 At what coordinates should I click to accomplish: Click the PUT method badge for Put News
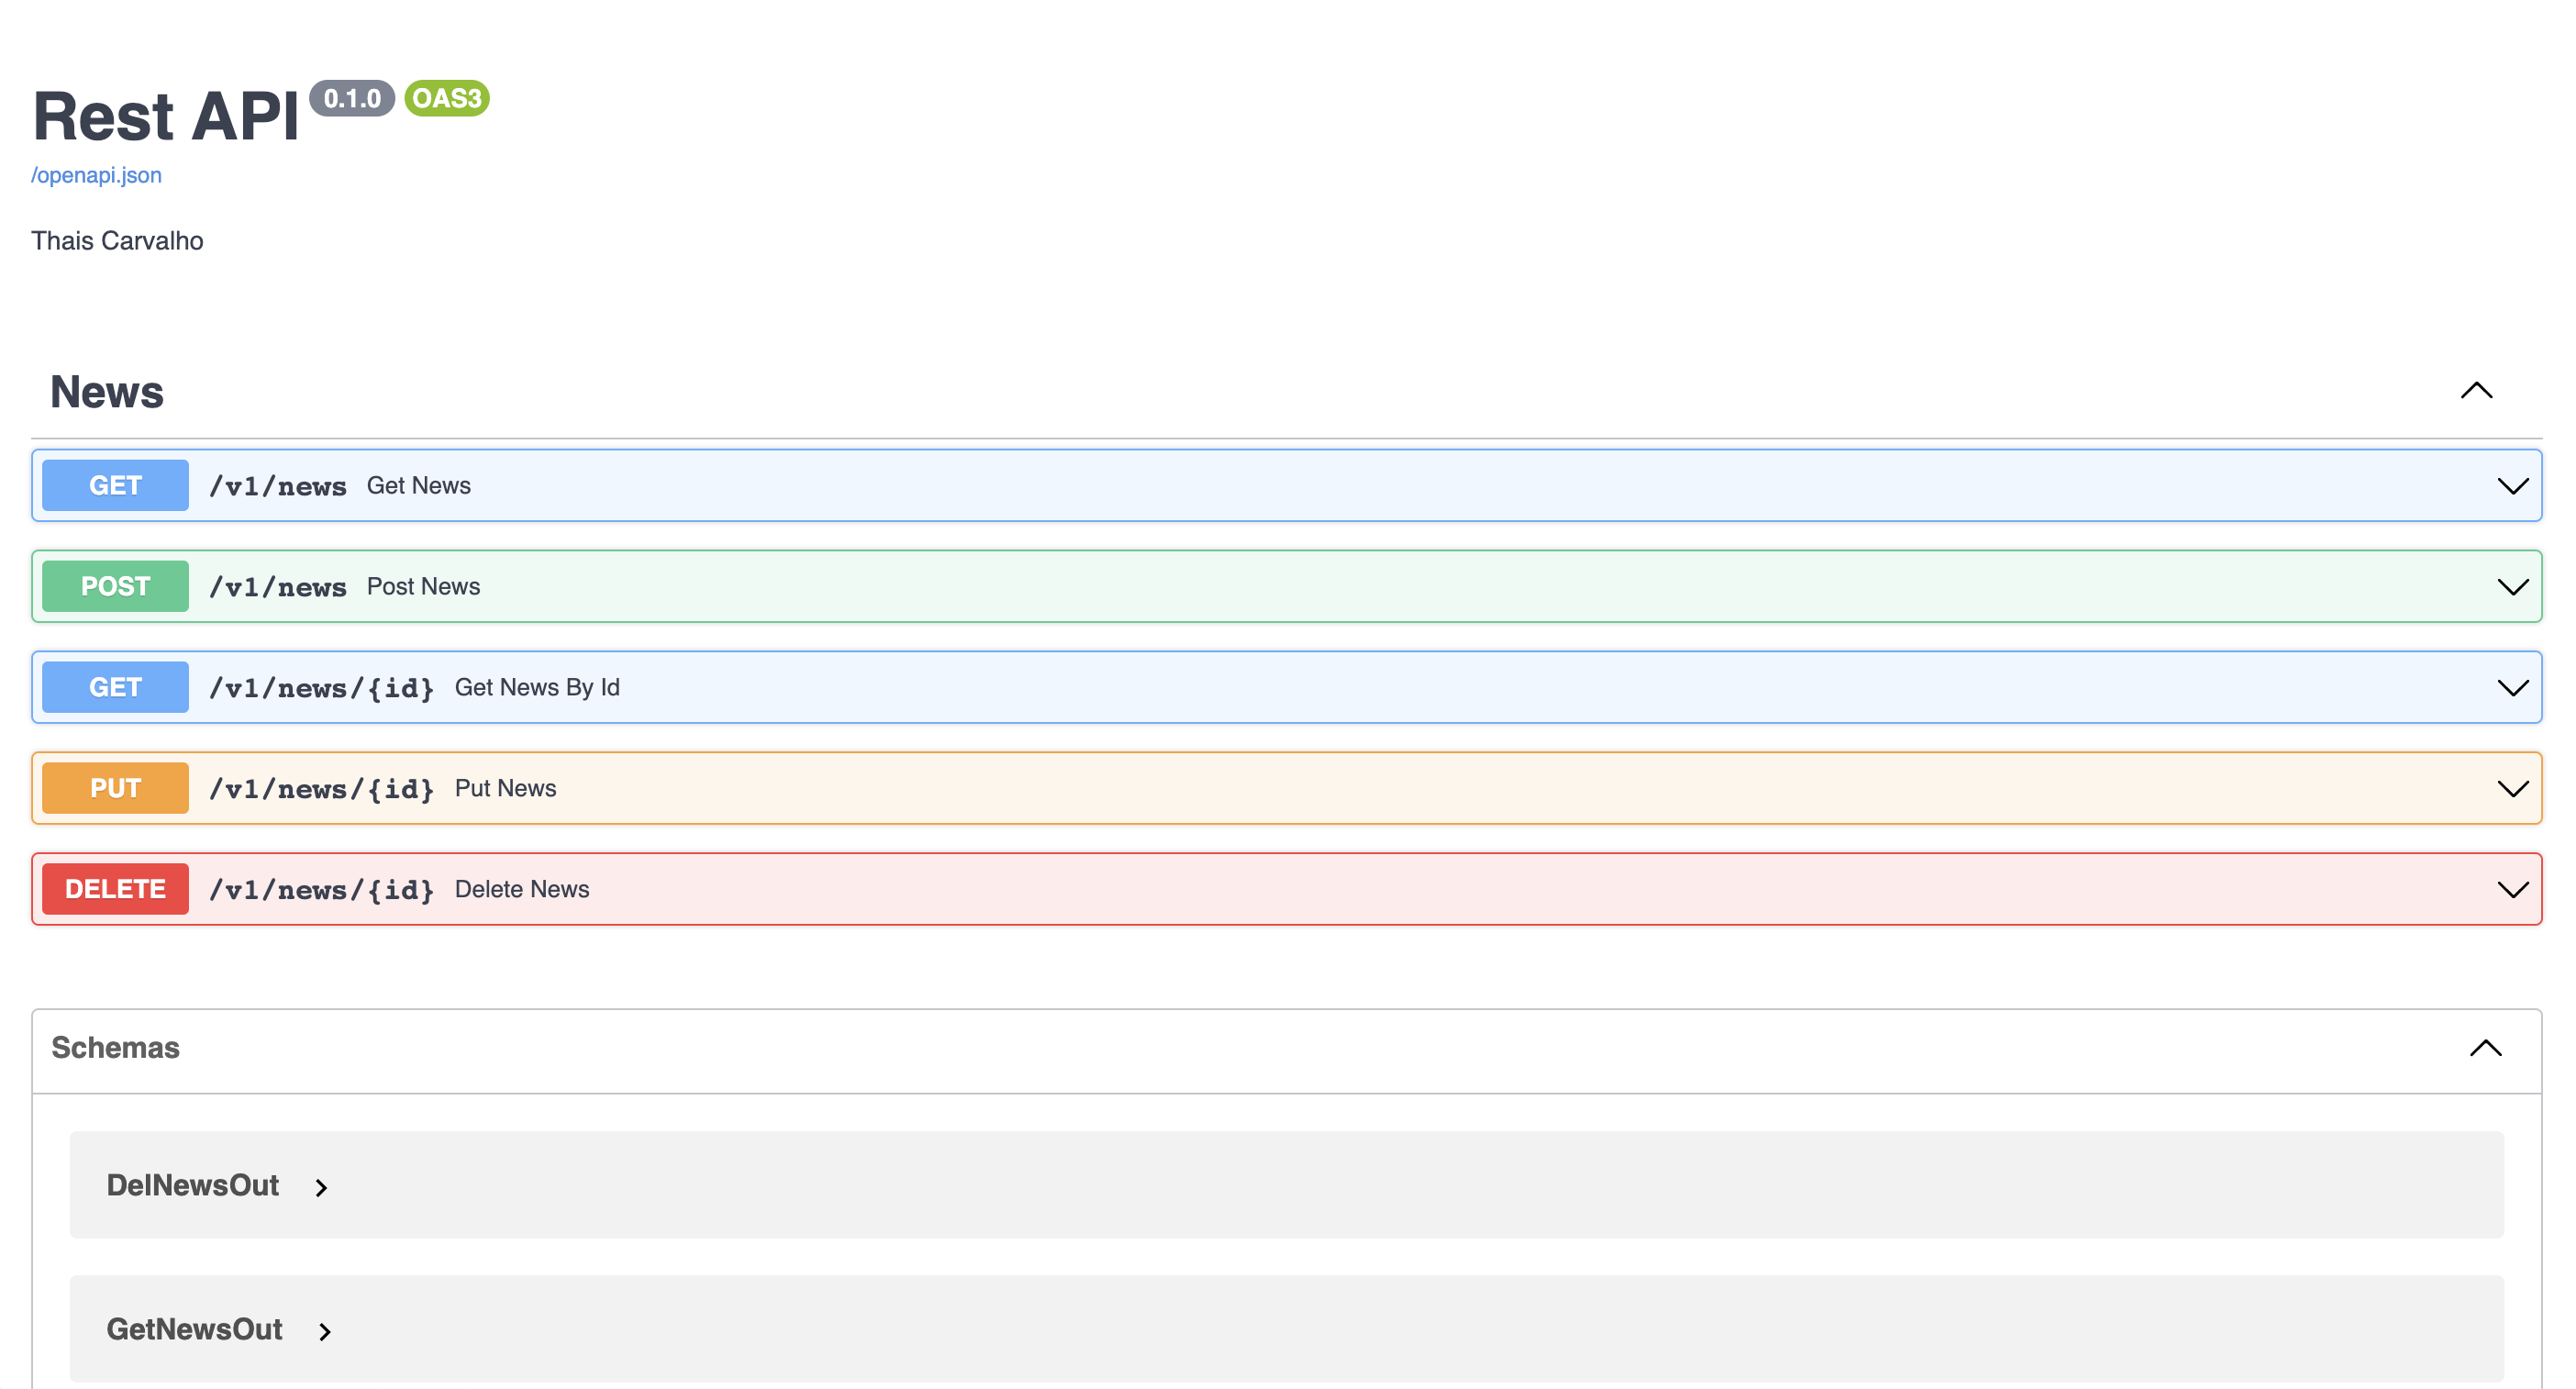[115, 788]
